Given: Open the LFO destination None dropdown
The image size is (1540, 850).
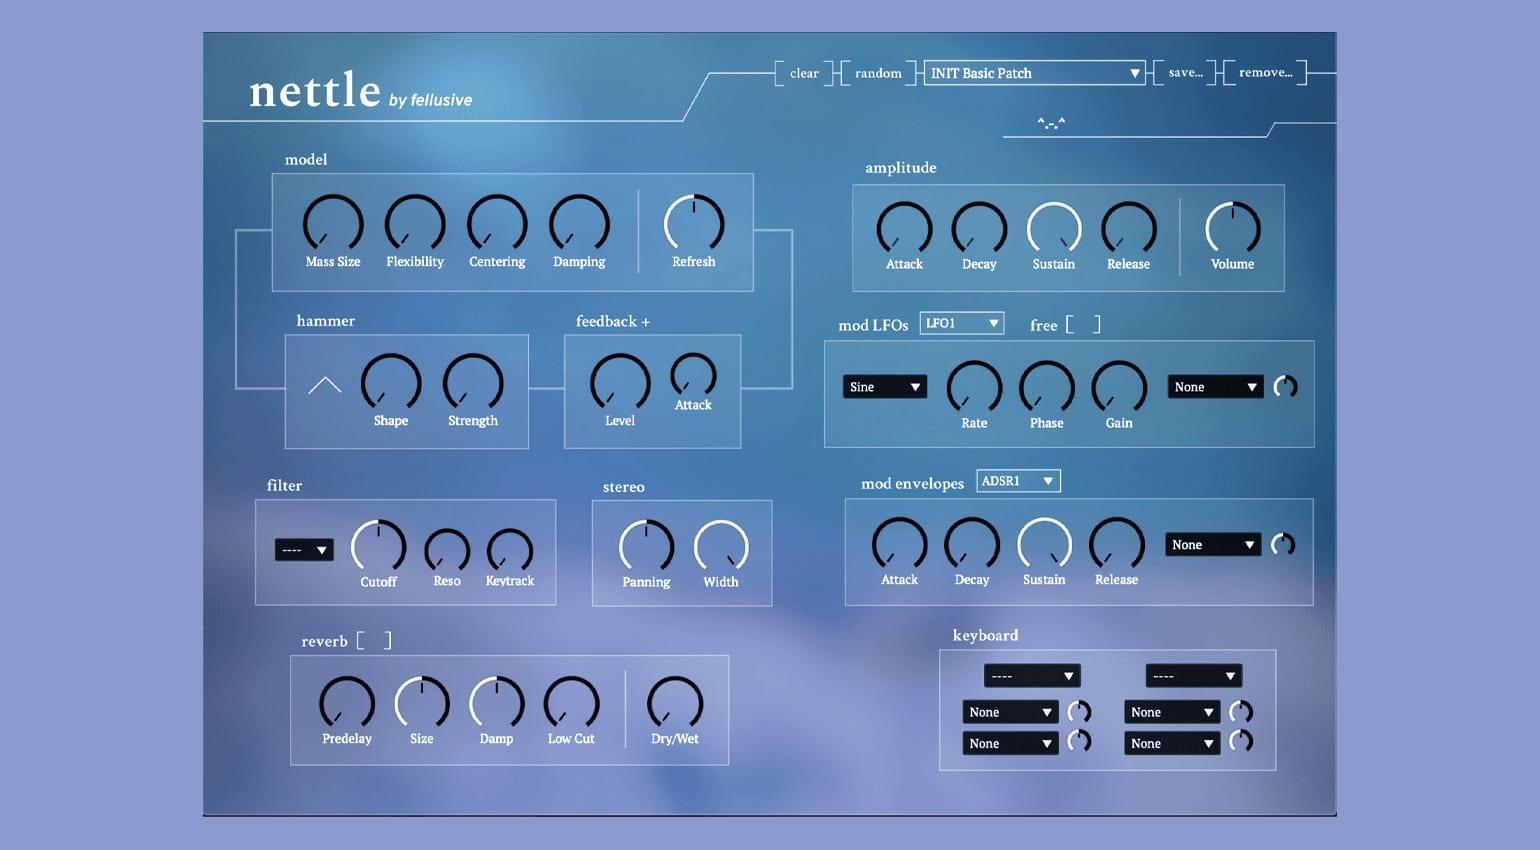Looking at the screenshot, I should pyautogui.click(x=1215, y=387).
